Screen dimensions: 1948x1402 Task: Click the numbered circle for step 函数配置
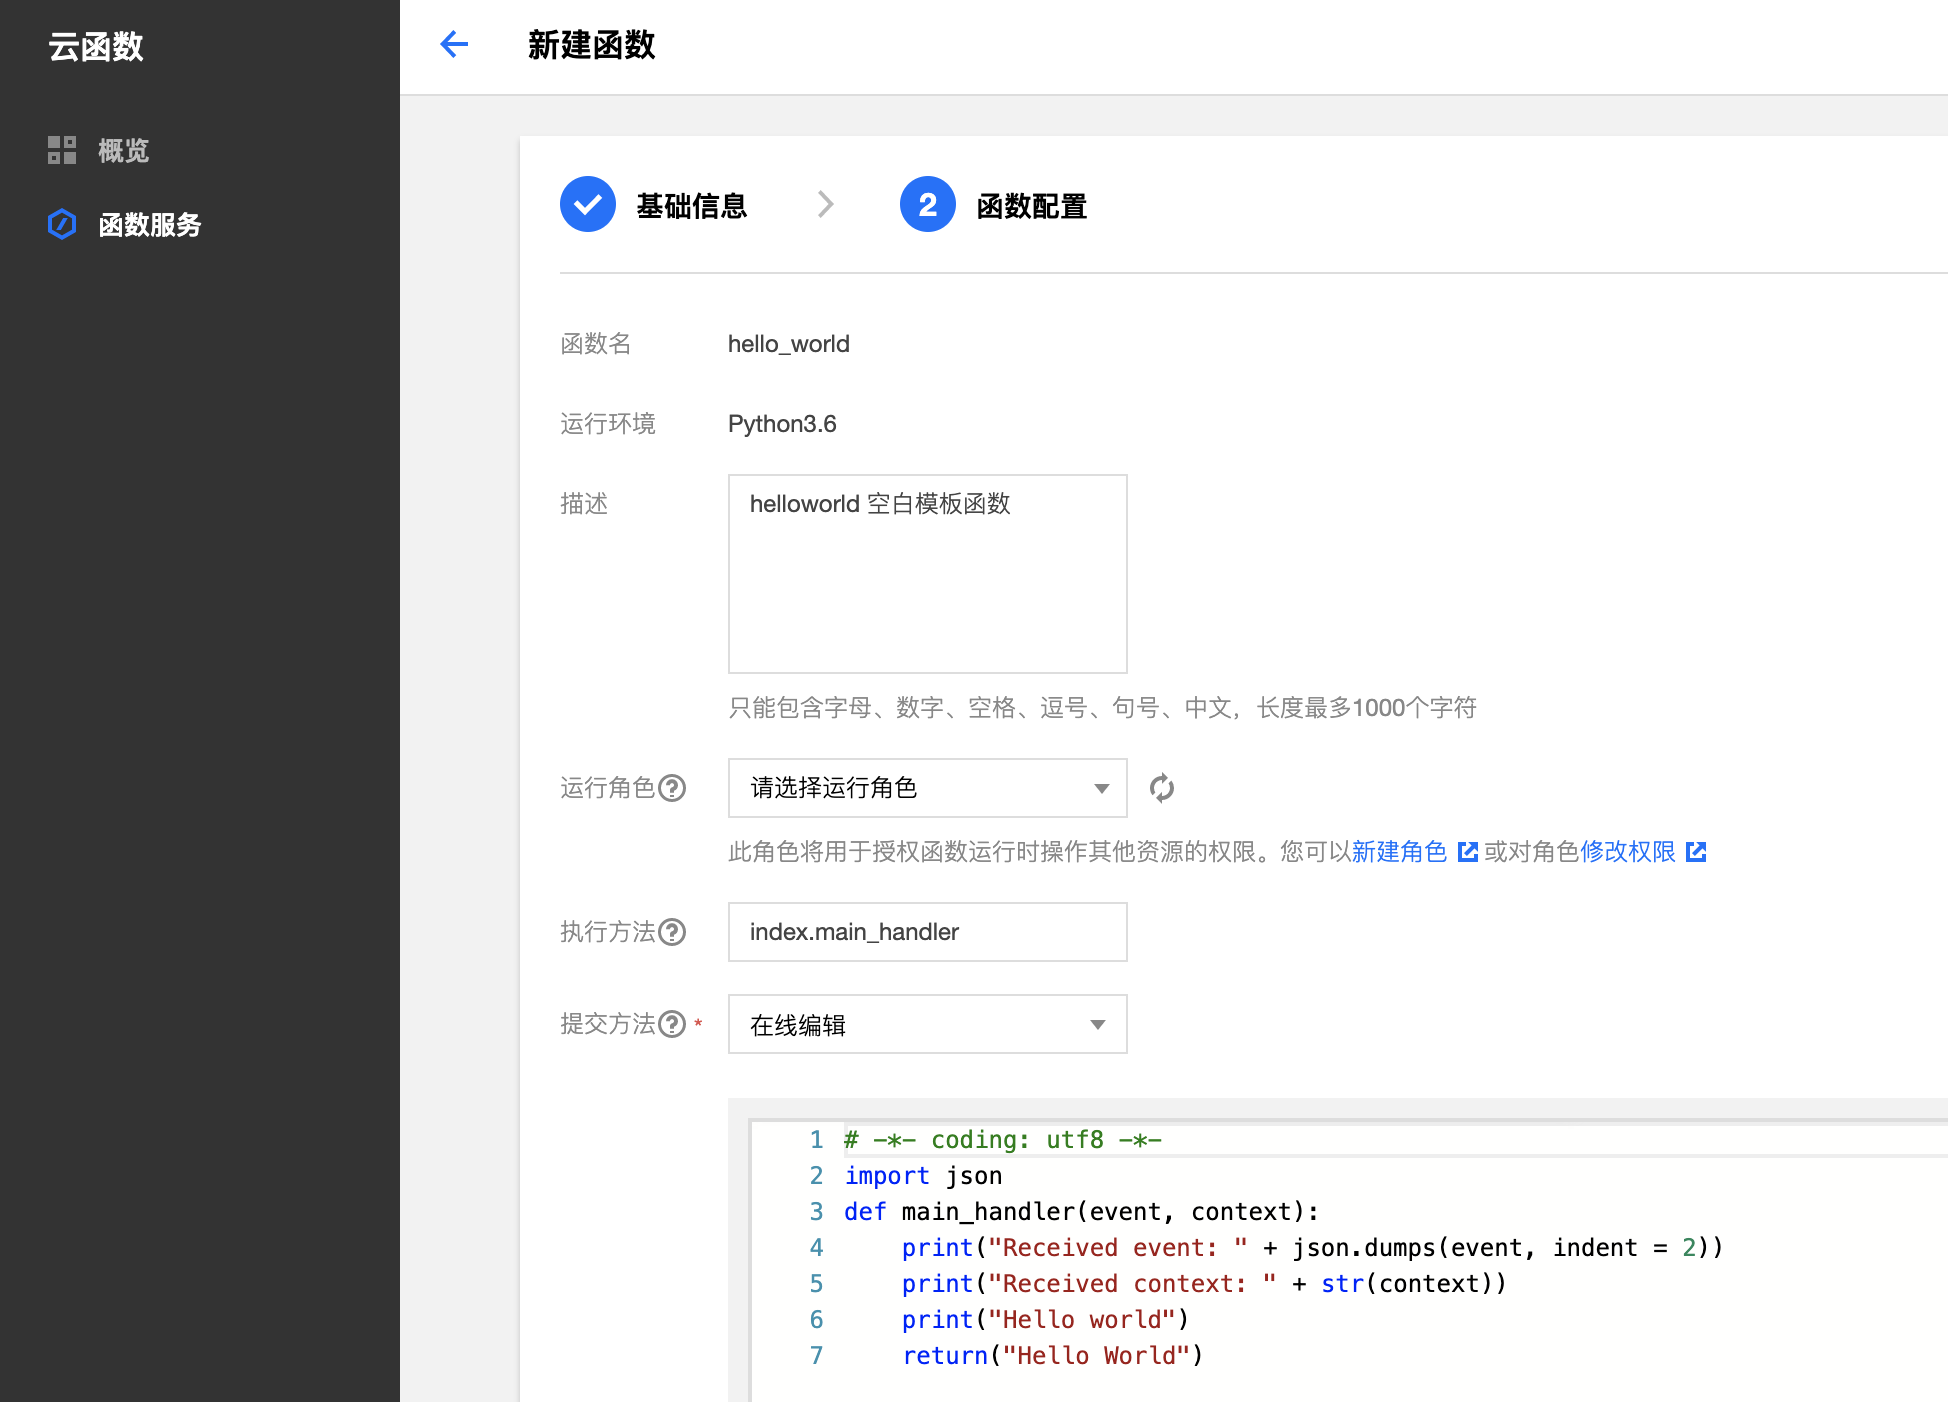click(927, 204)
